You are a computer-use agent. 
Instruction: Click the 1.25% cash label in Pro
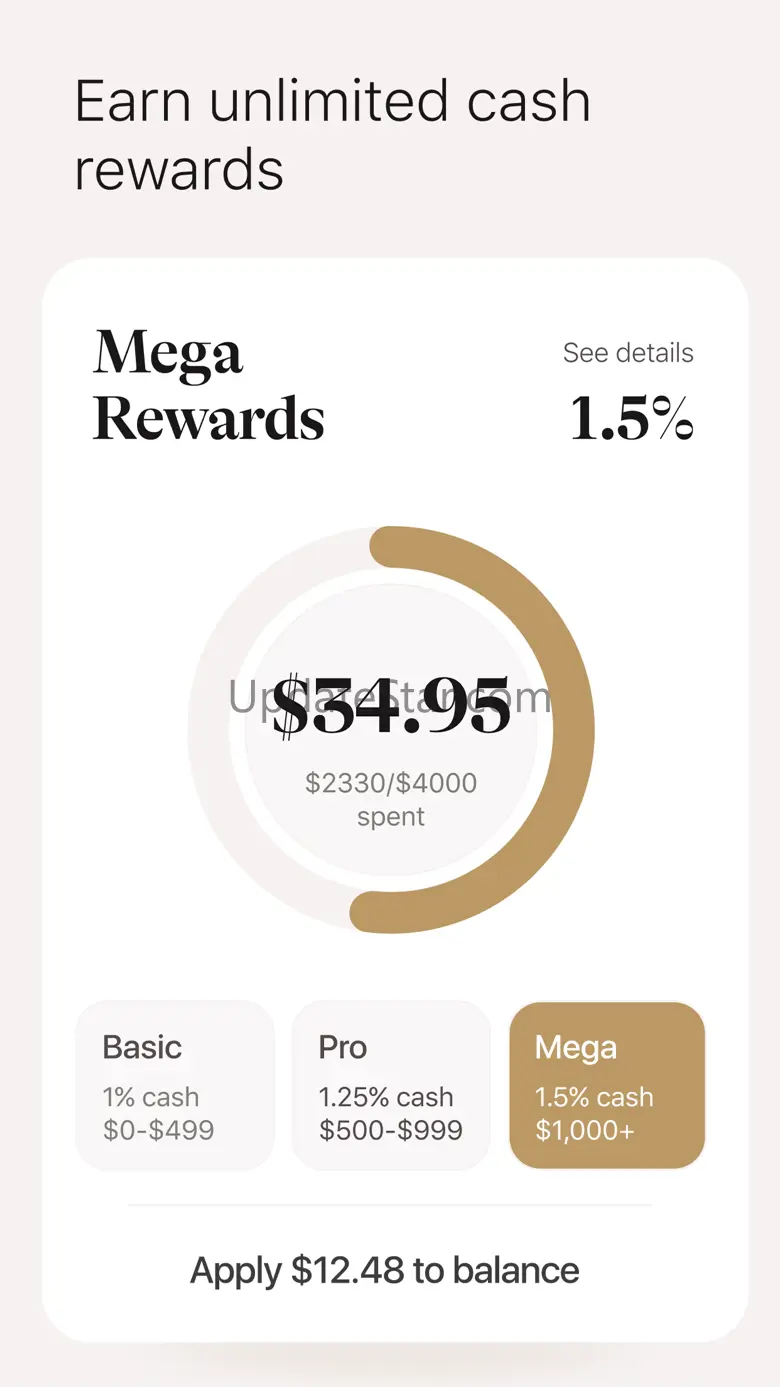386,1097
